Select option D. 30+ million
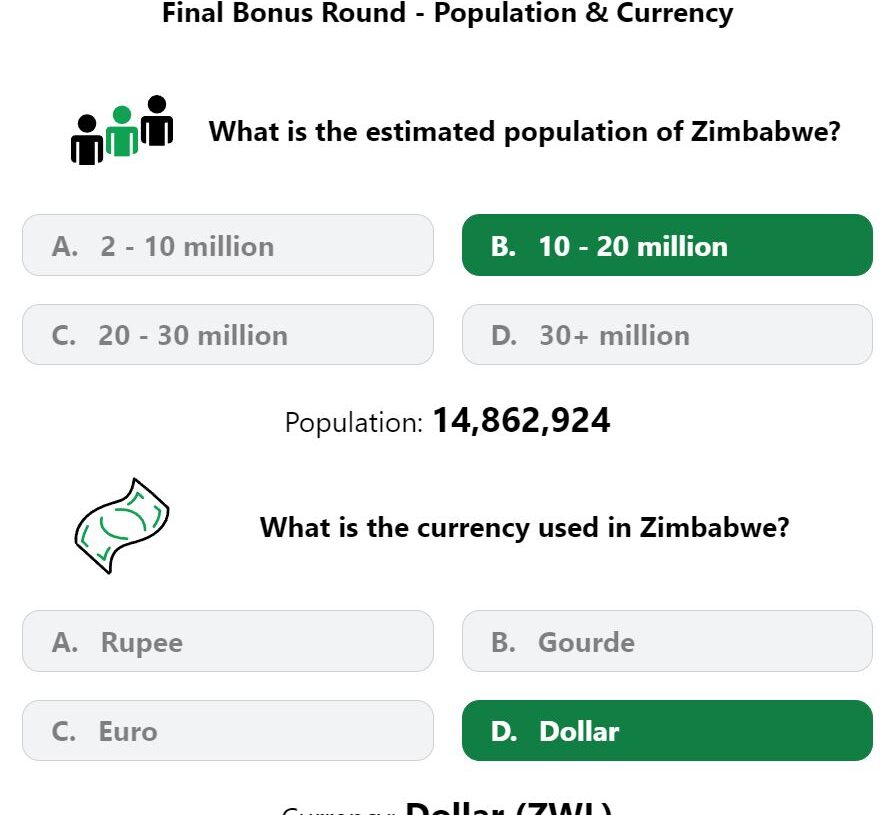The height and width of the screenshot is (815, 896). (667, 334)
